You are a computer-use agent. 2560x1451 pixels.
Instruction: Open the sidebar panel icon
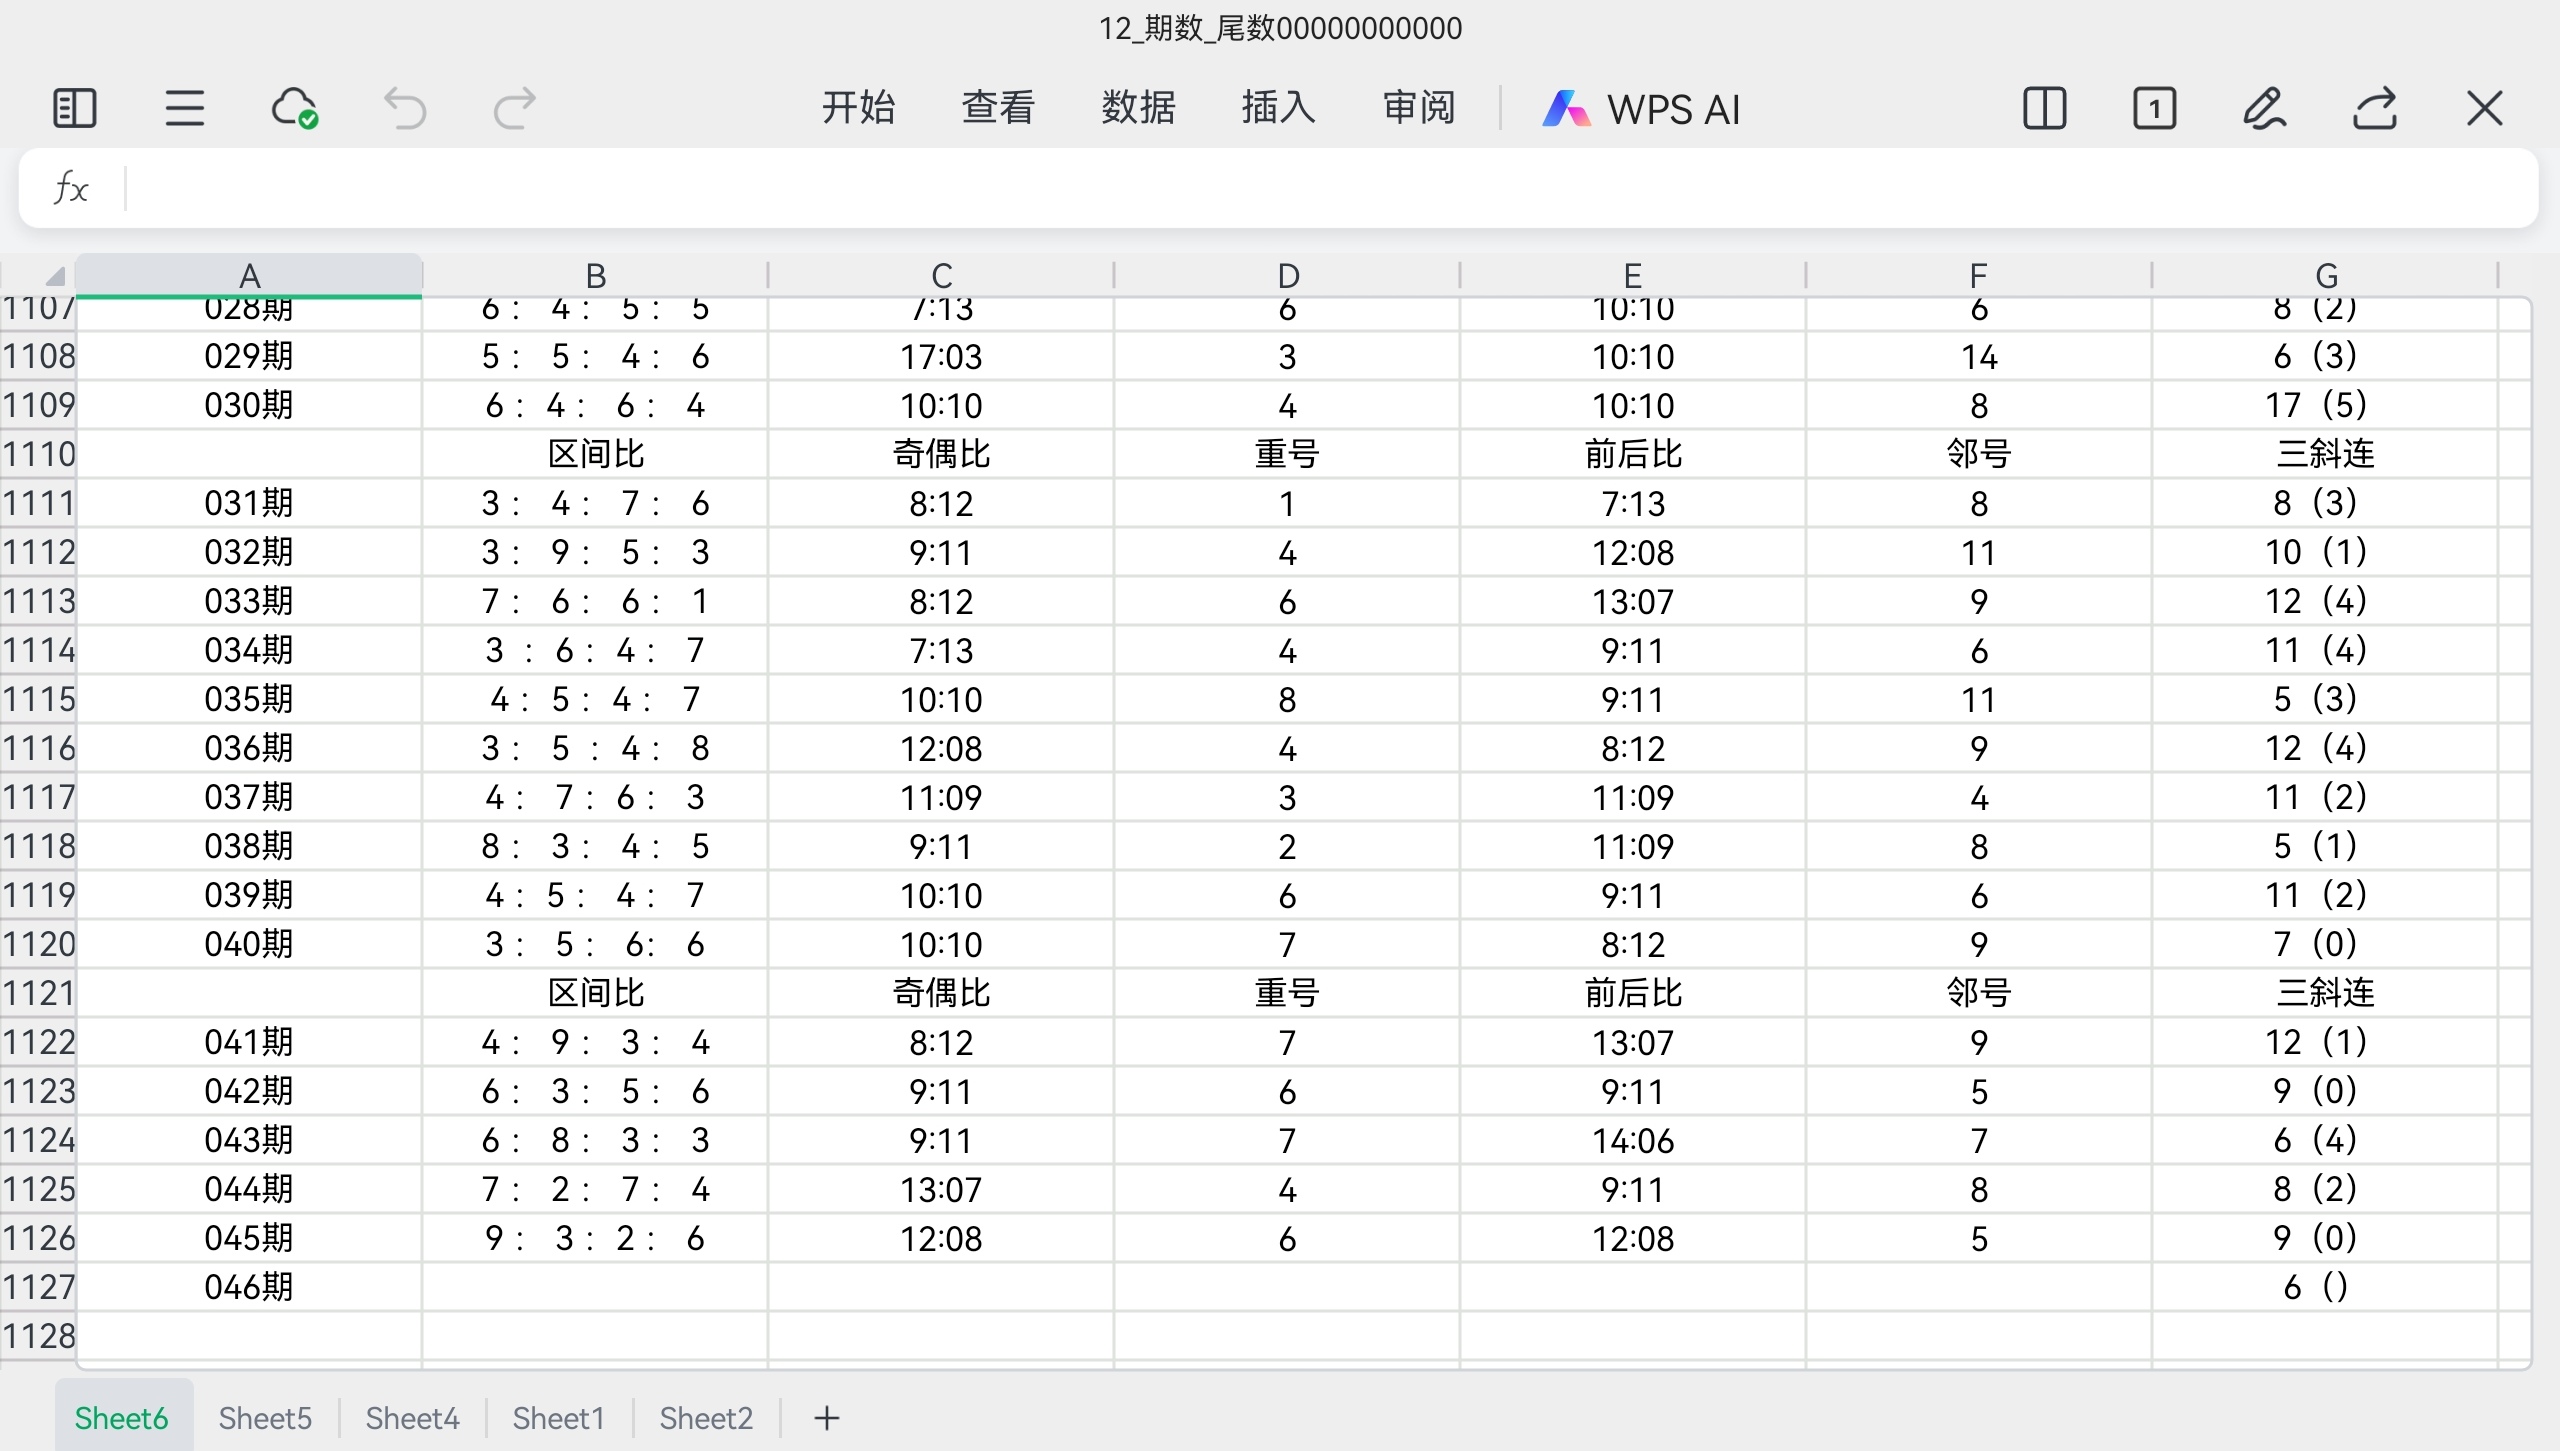[x=74, y=108]
